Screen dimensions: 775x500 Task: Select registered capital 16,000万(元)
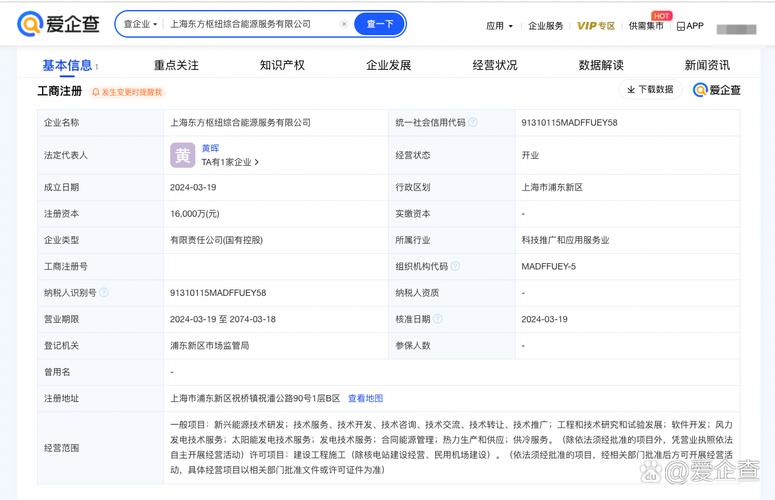194,214
